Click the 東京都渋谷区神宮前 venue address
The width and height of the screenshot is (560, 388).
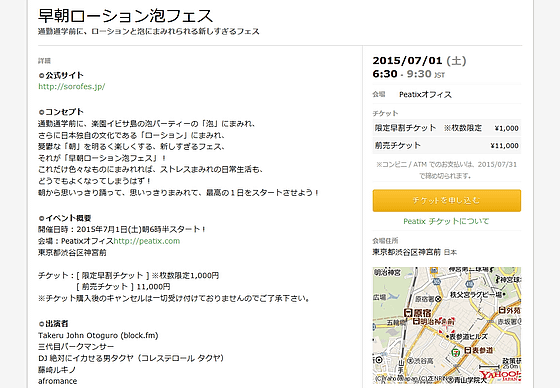click(x=406, y=252)
